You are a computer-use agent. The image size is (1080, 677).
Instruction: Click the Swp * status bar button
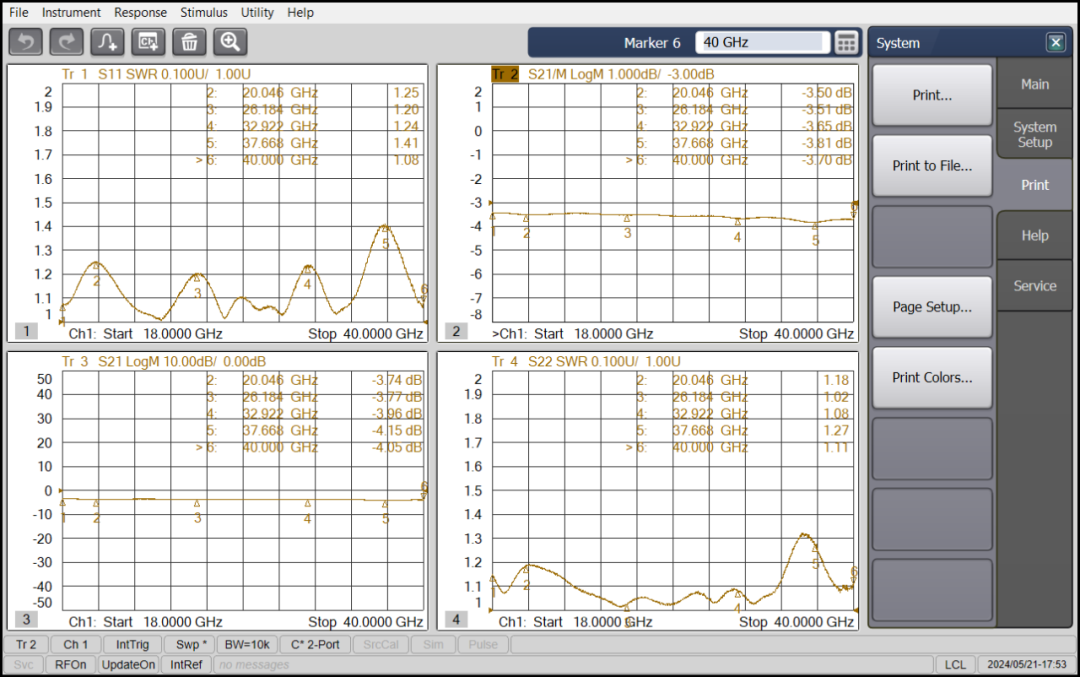coord(191,645)
